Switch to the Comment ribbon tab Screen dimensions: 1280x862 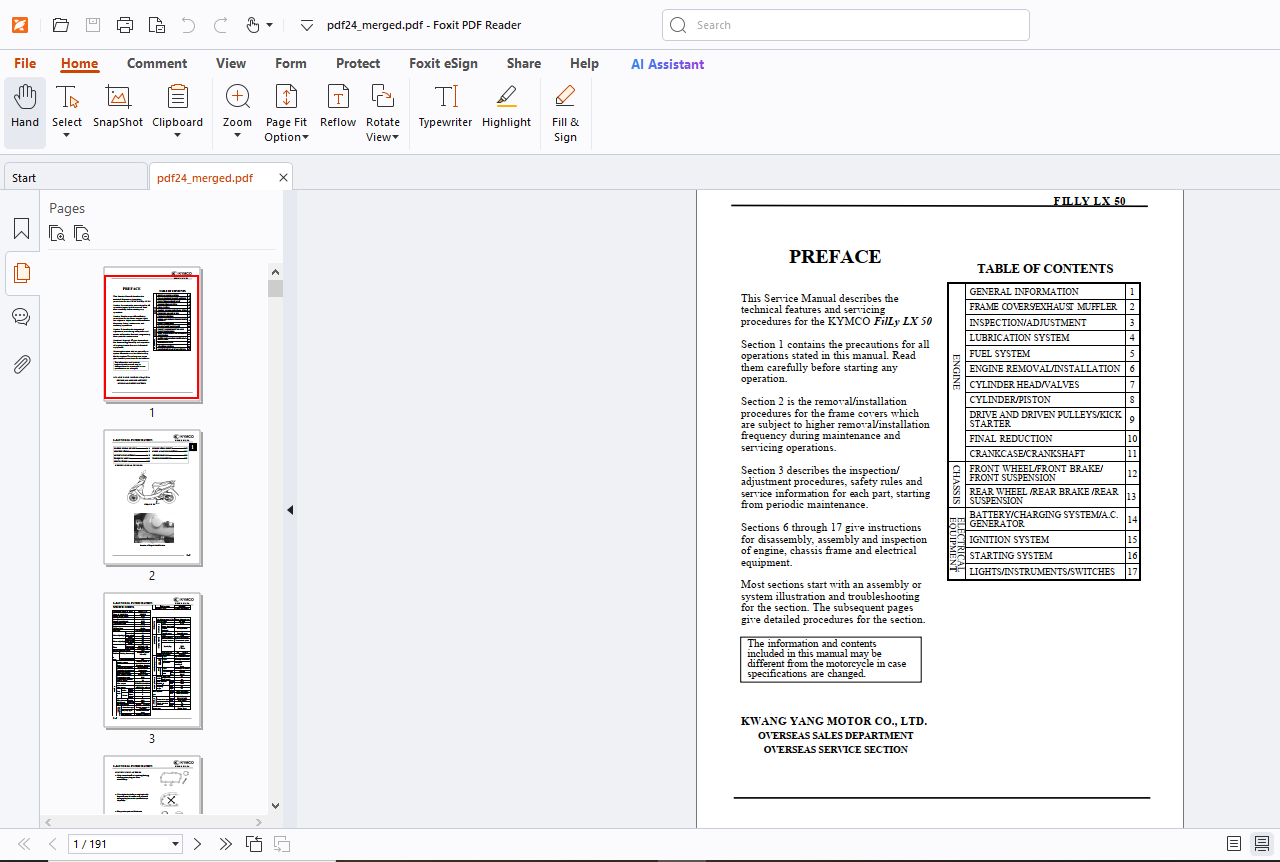157,63
